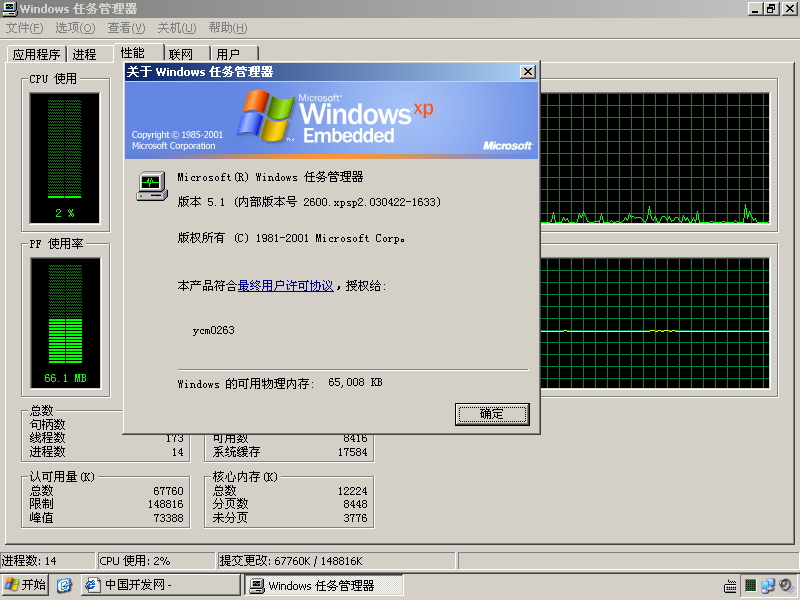Open the volume speaker tray icon
The width and height of the screenshot is (800, 600).
click(x=786, y=586)
